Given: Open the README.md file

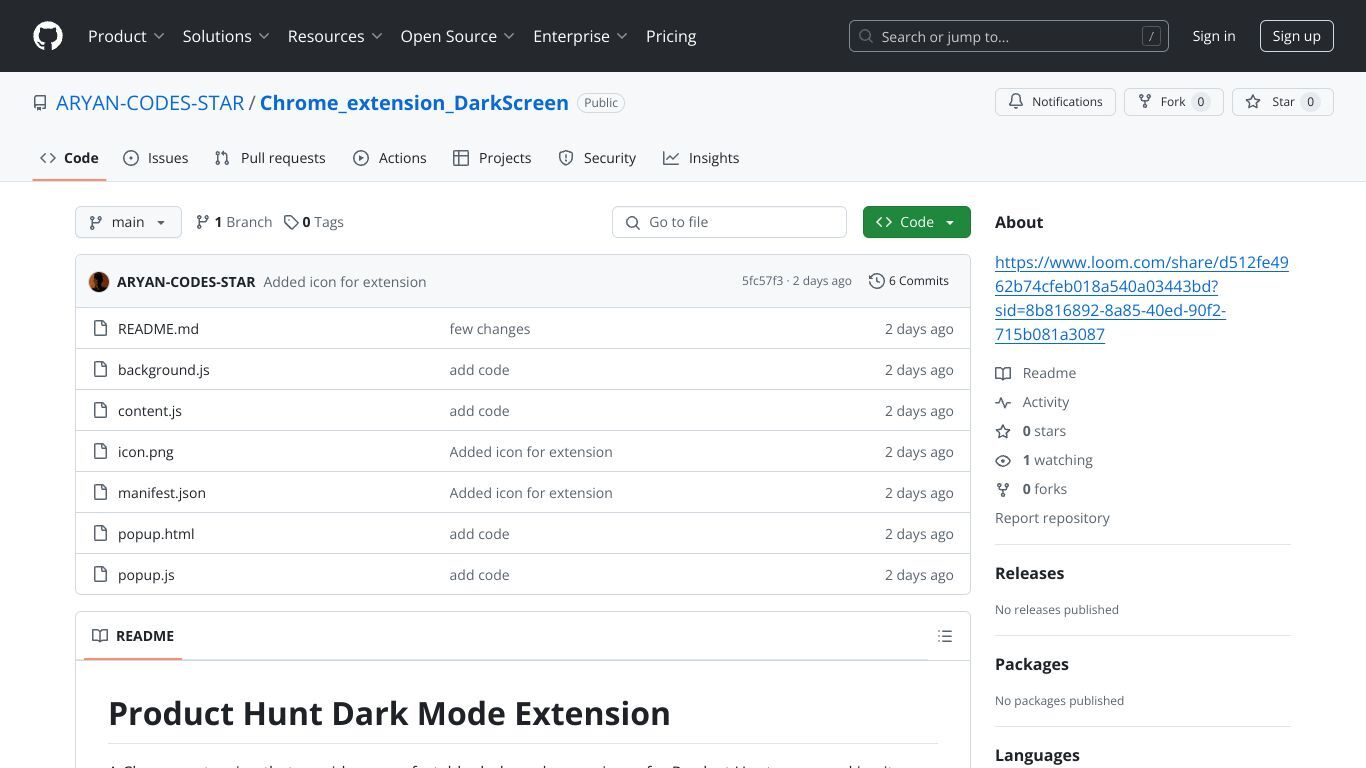Looking at the screenshot, I should (x=158, y=329).
